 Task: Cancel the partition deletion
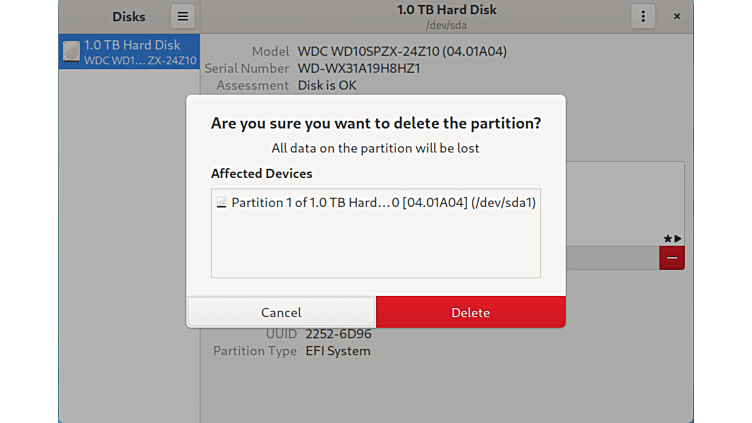pyautogui.click(x=281, y=312)
